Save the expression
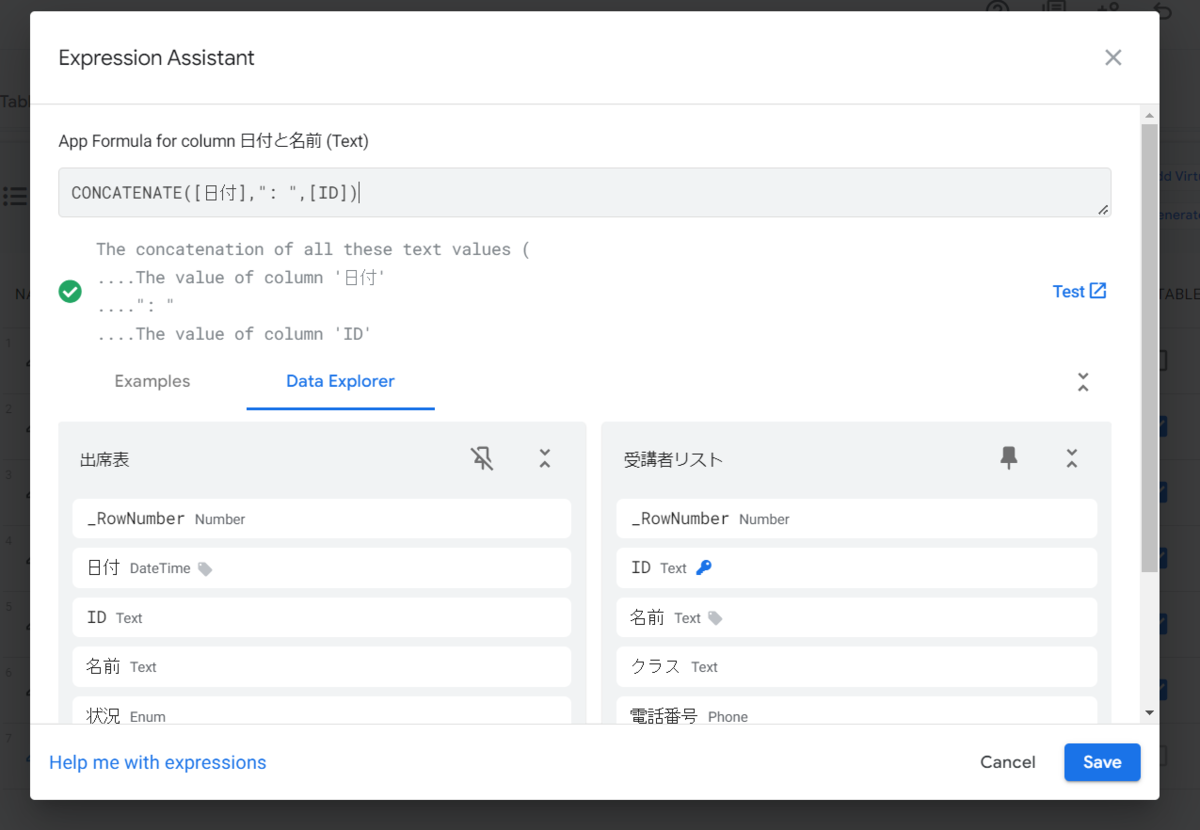Viewport: 1200px width, 830px height. 1102,762
